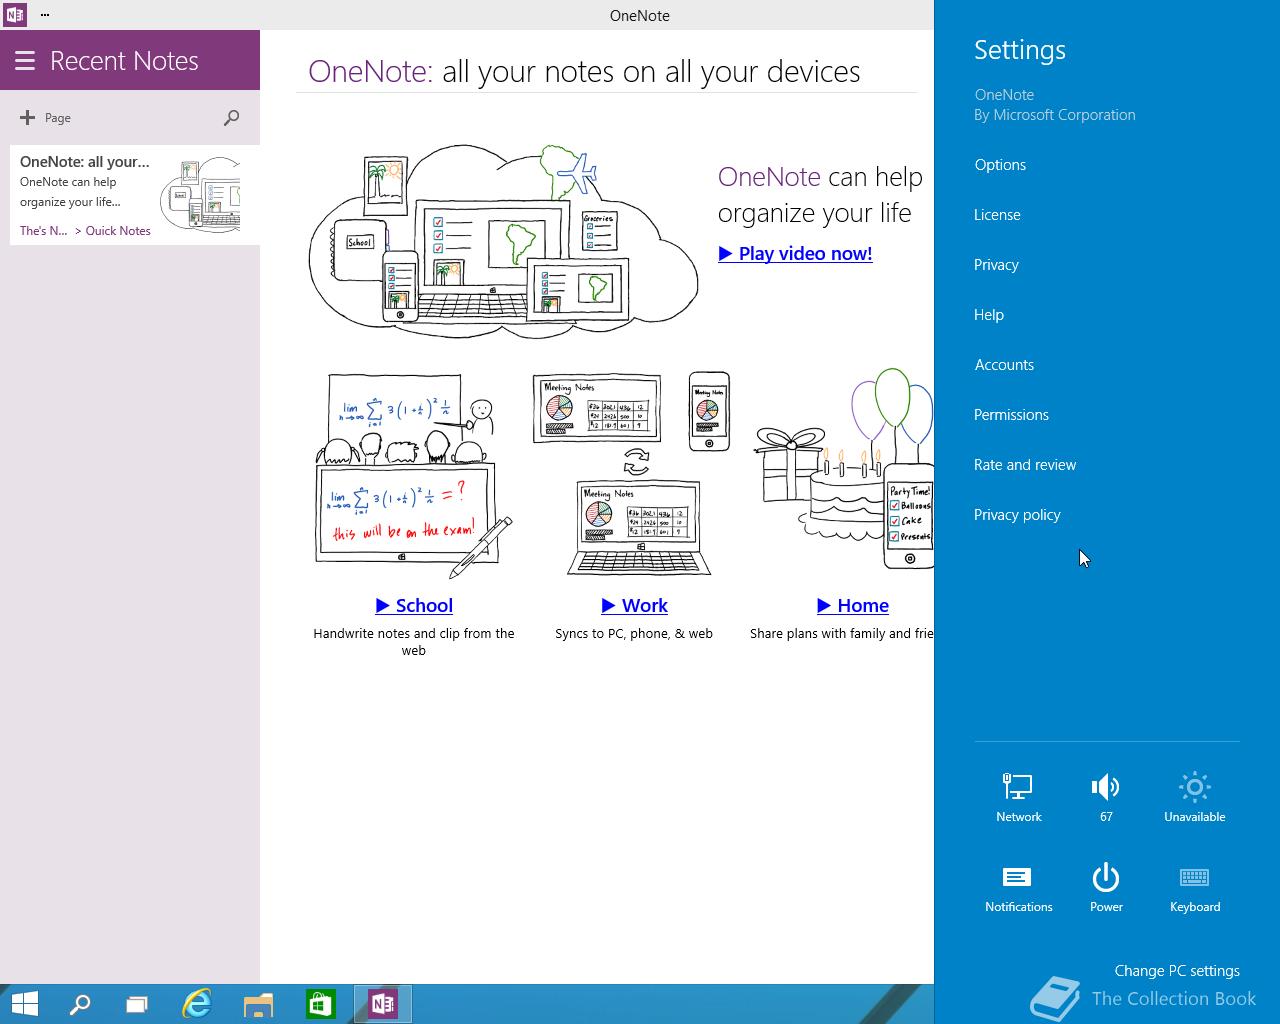This screenshot has width=1280, height=1024.
Task: Select Rate and review
Action: [1025, 465]
